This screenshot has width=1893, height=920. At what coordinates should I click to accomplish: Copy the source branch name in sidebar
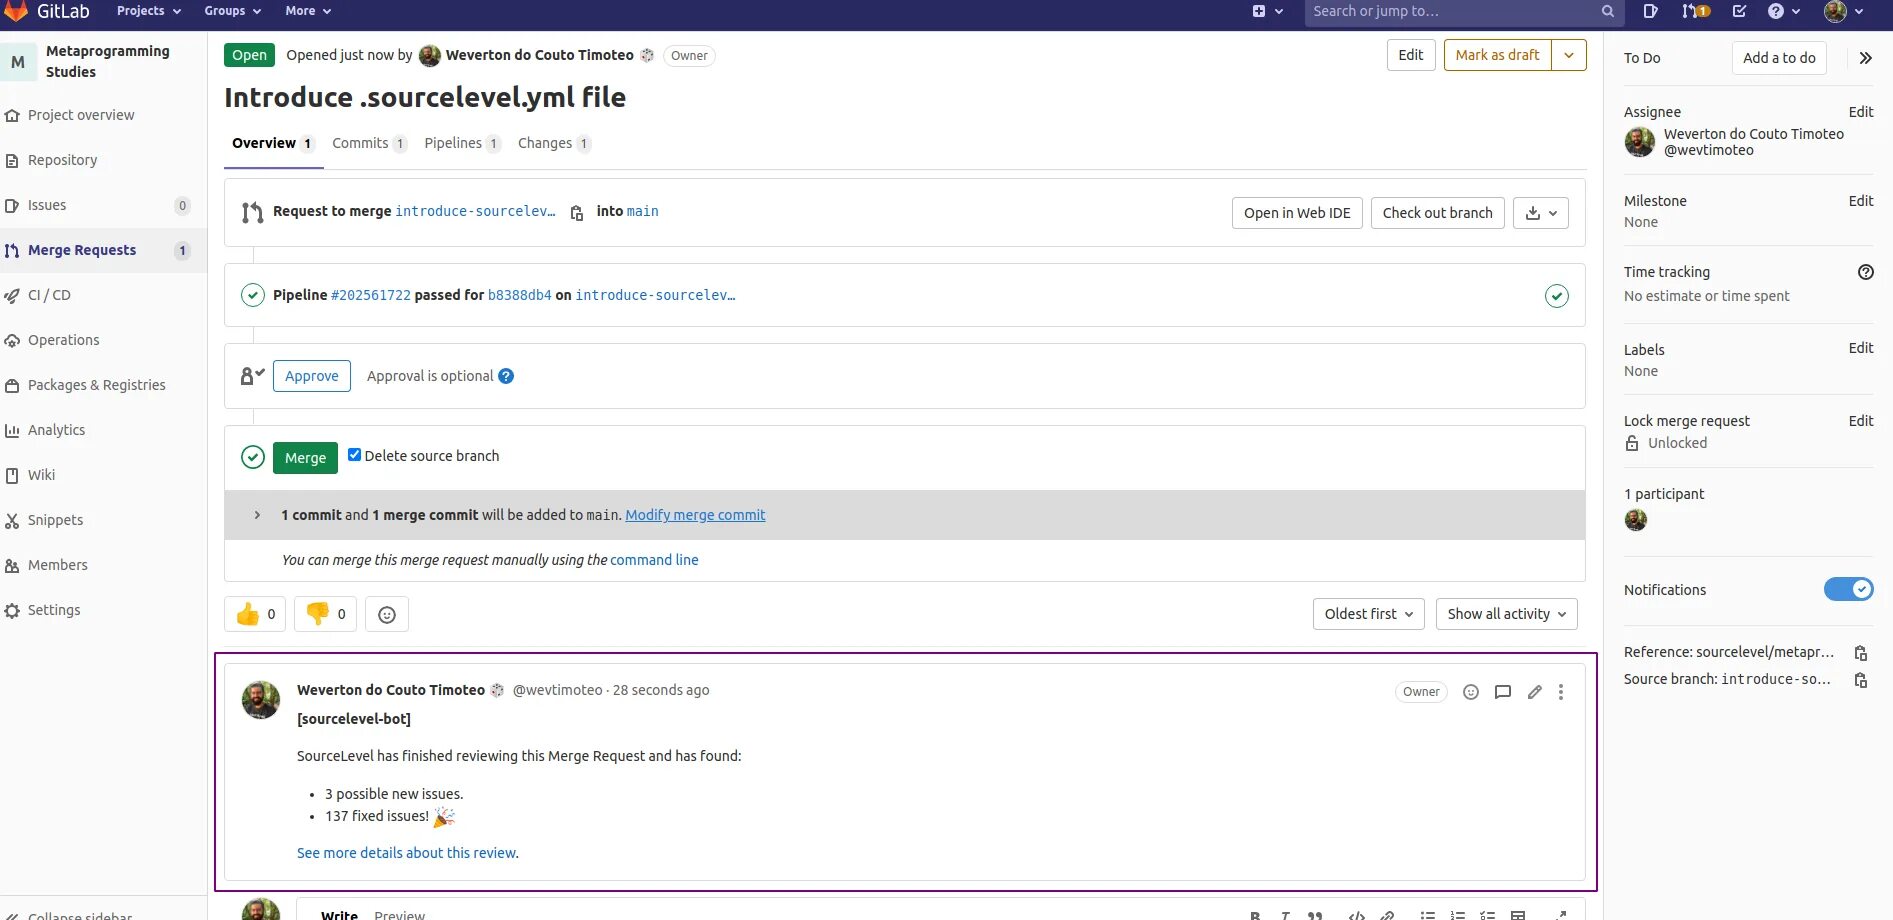point(1860,680)
